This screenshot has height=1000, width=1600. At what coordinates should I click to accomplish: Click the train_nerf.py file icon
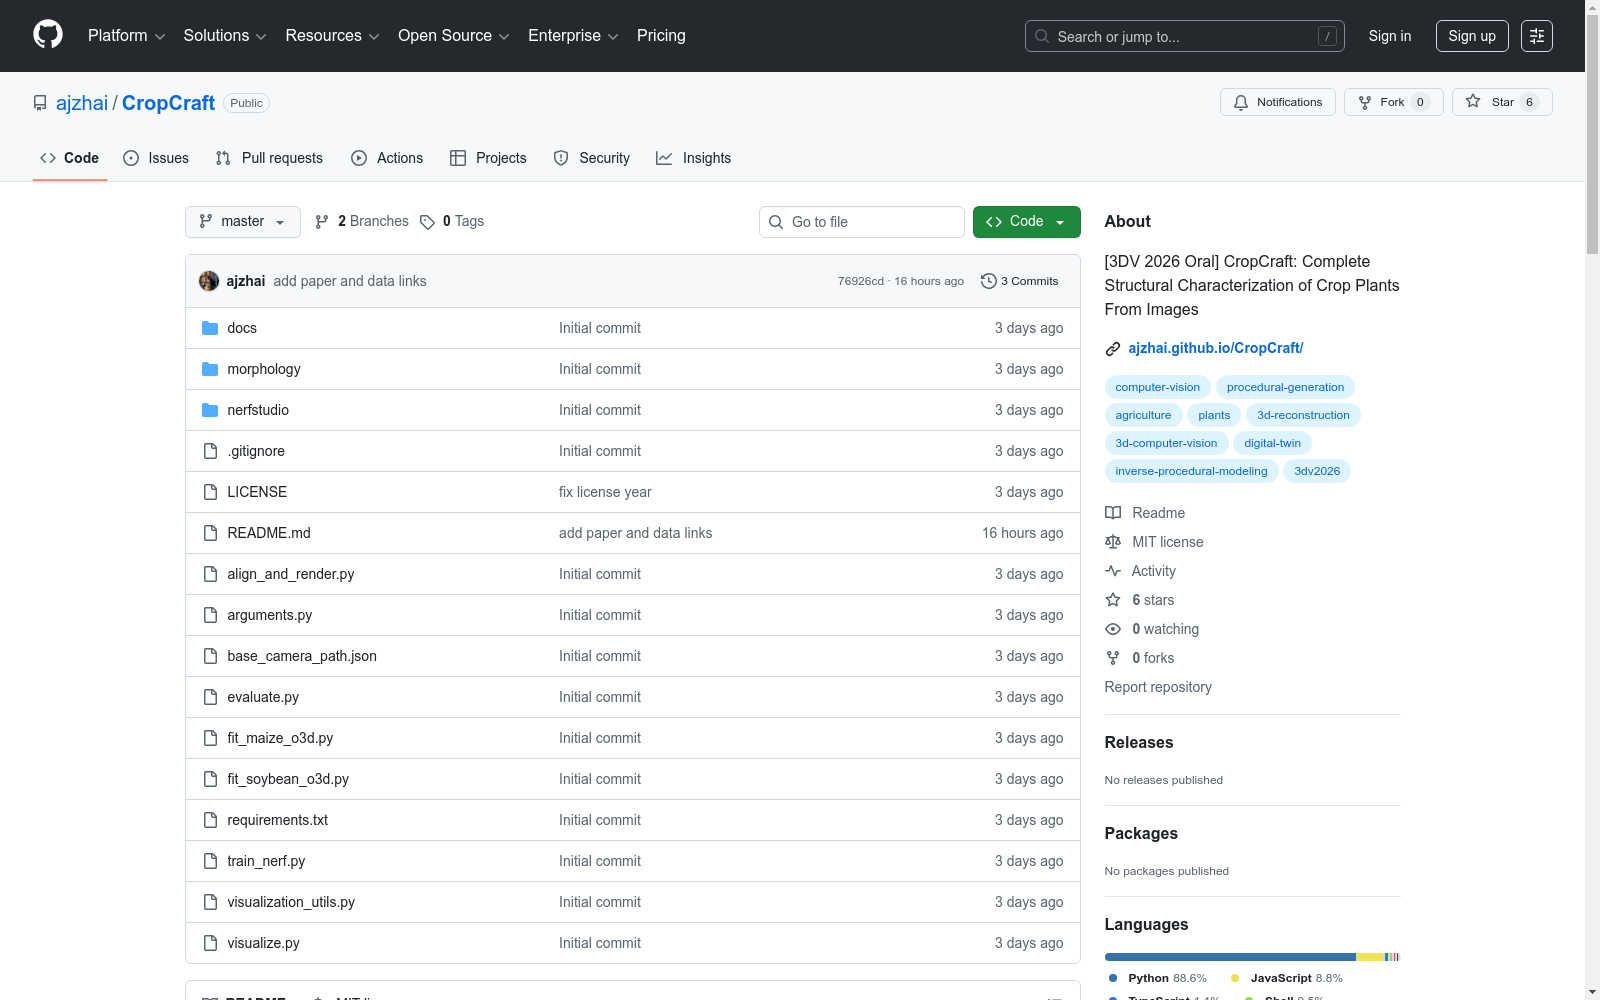tap(210, 861)
